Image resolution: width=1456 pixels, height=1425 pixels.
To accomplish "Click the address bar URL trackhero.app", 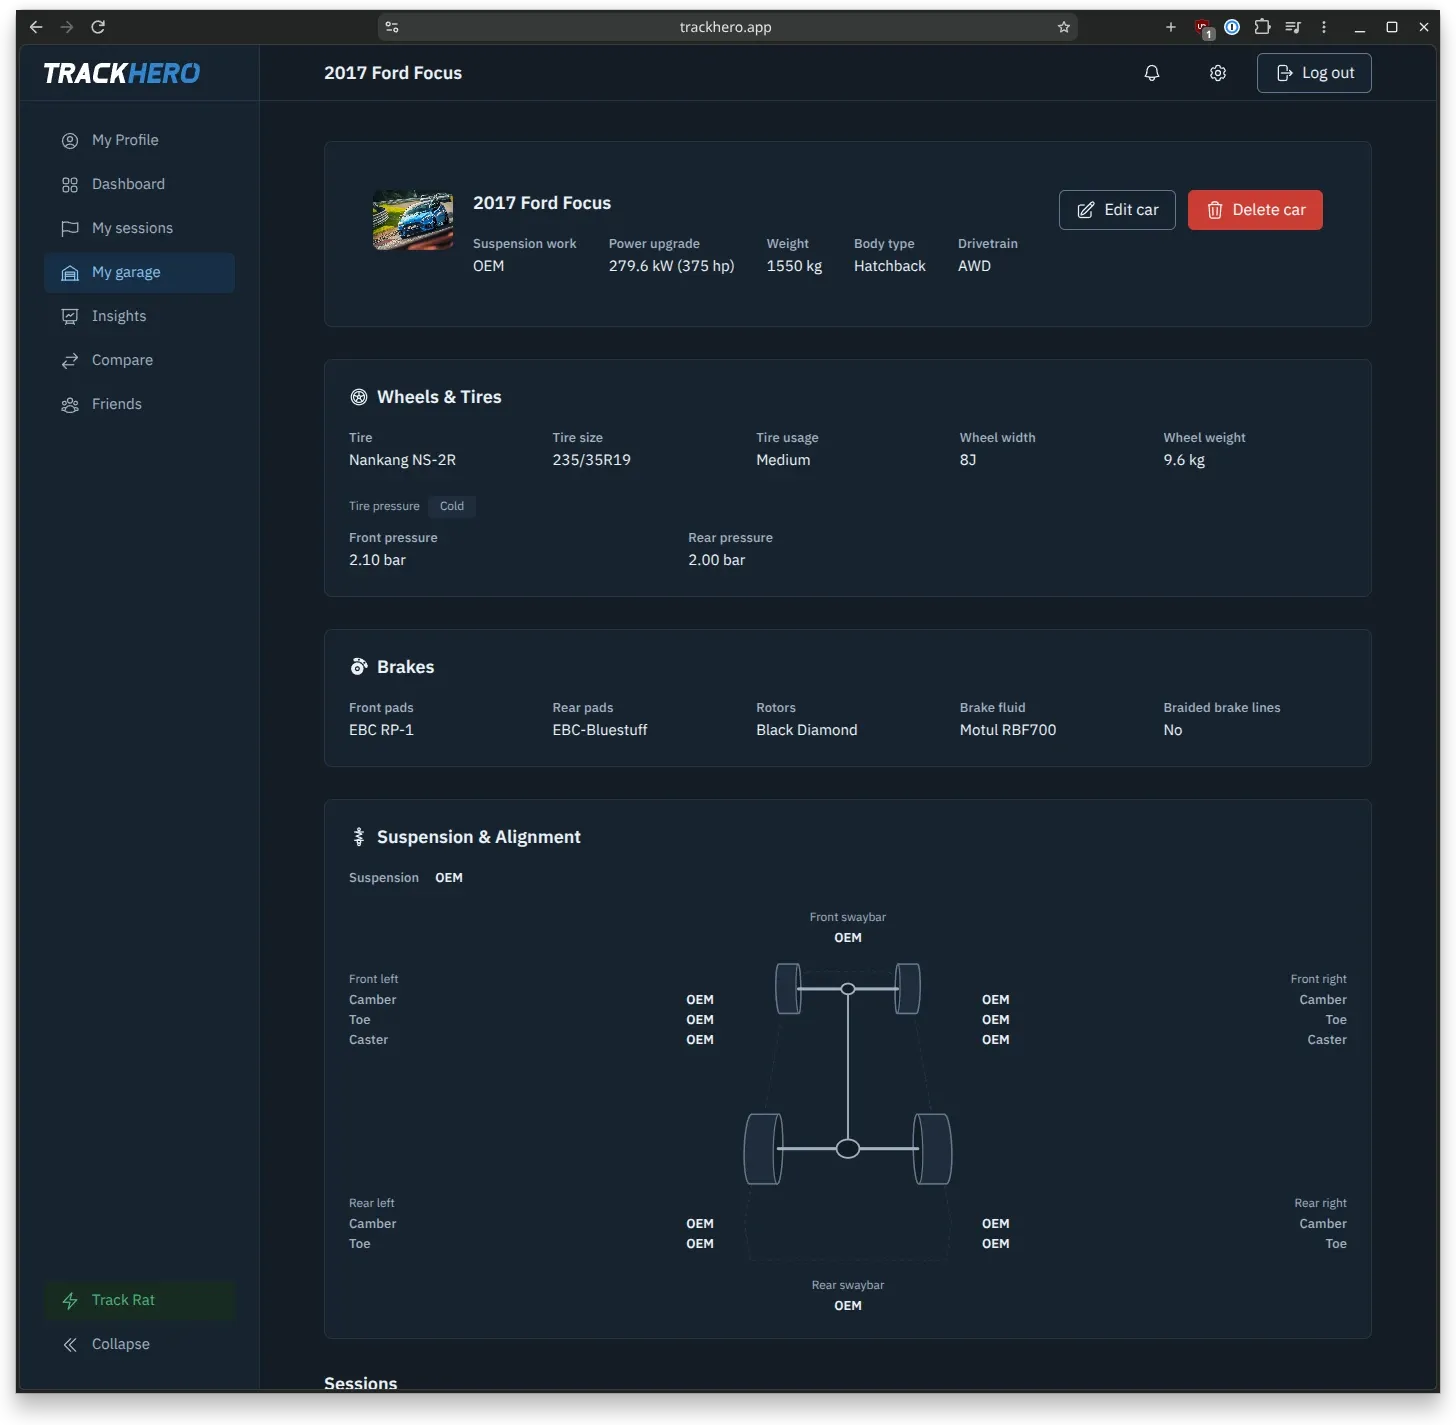I will (725, 27).
